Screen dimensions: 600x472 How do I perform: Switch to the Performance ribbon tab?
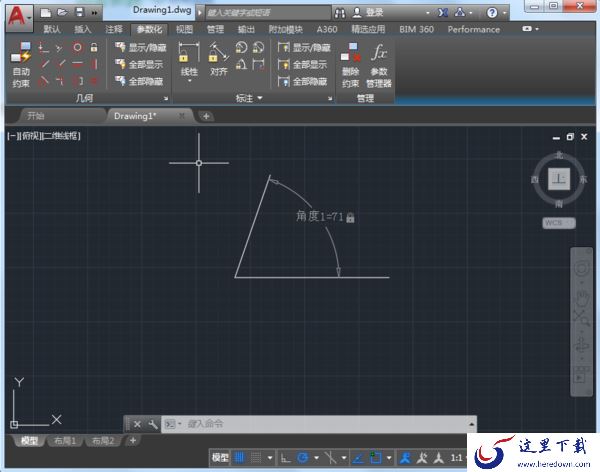tap(474, 29)
